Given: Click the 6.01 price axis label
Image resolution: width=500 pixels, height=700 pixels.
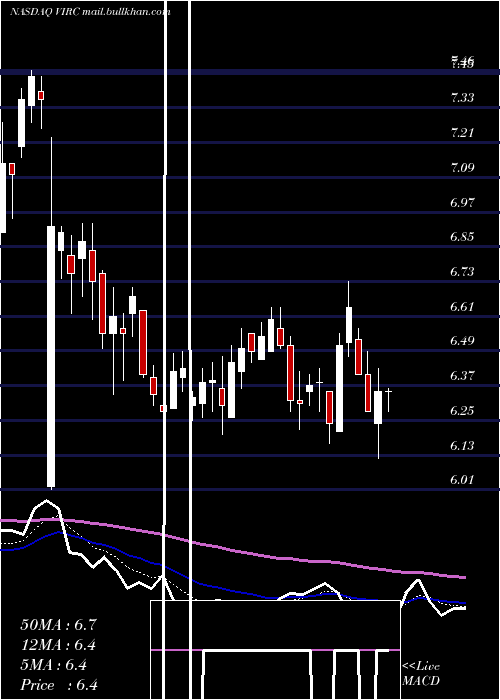Looking at the screenshot, I should pyautogui.click(x=462, y=480).
